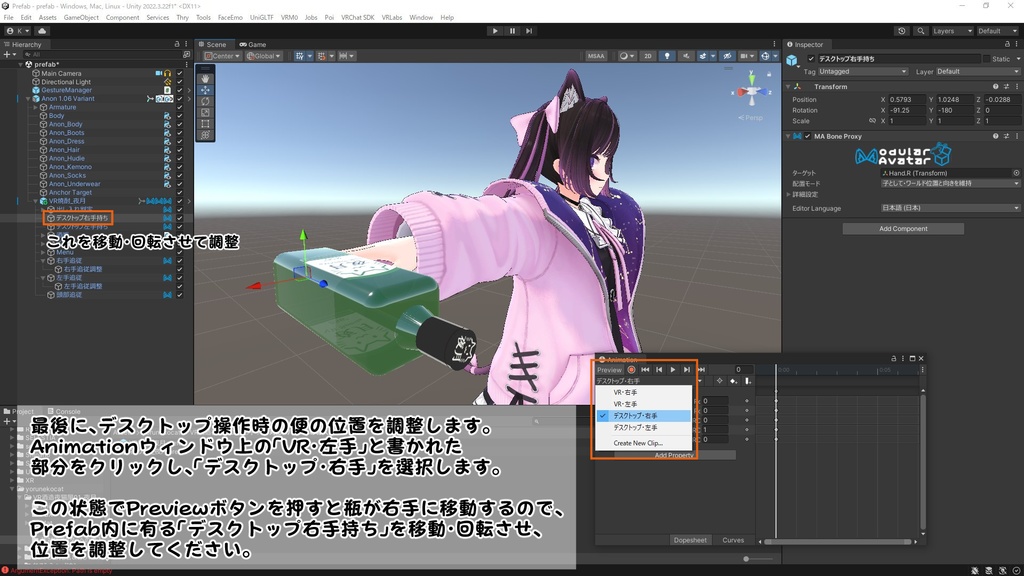1024x576 pixels.
Task: Toggle 2D view mode
Action: 648,56
